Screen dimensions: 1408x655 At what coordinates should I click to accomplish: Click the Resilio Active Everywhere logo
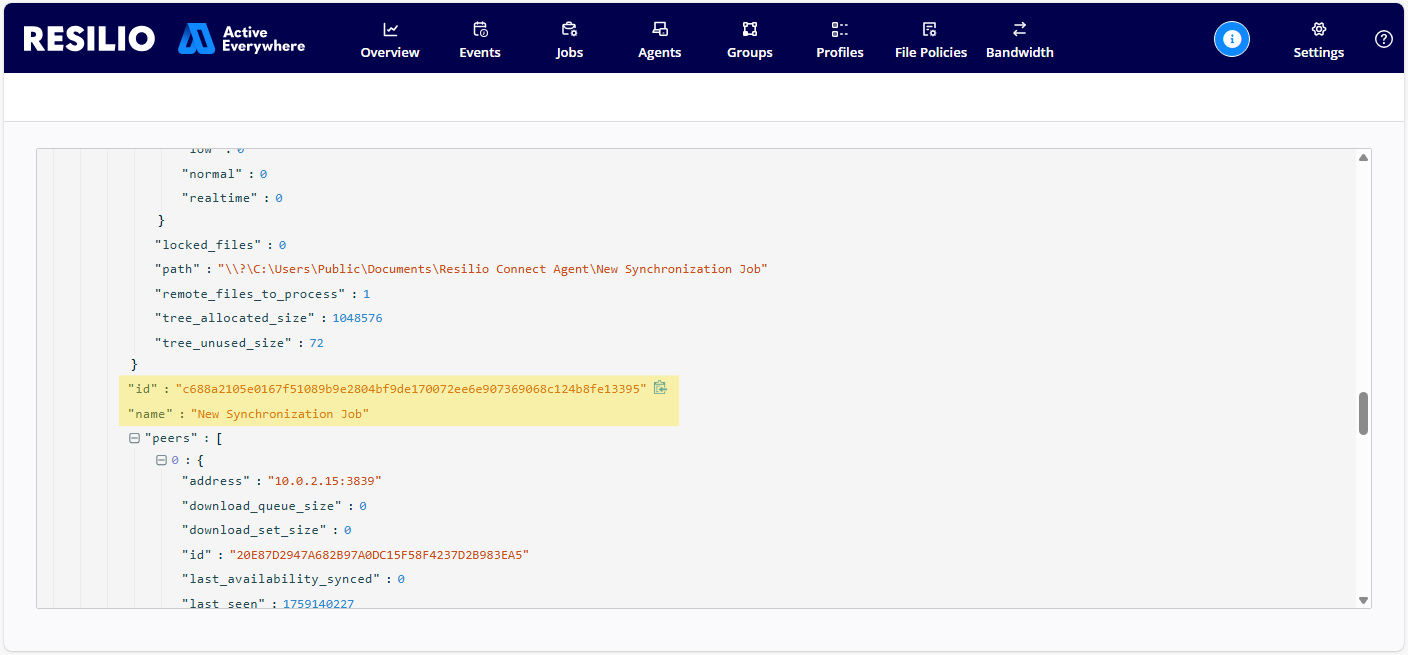pyautogui.click(x=164, y=39)
